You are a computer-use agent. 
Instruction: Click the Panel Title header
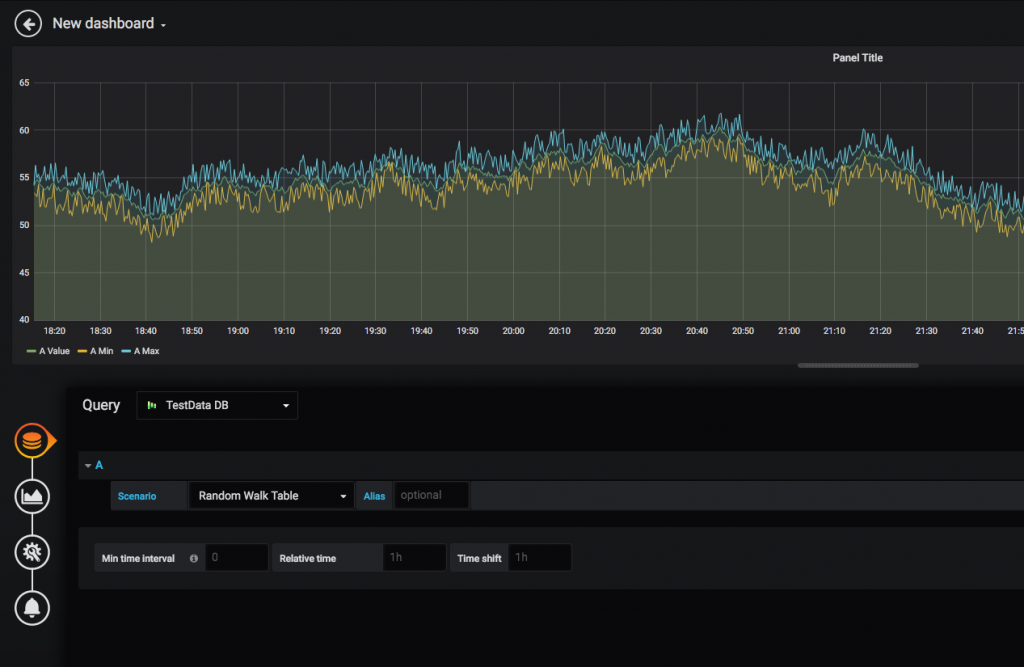(x=857, y=57)
